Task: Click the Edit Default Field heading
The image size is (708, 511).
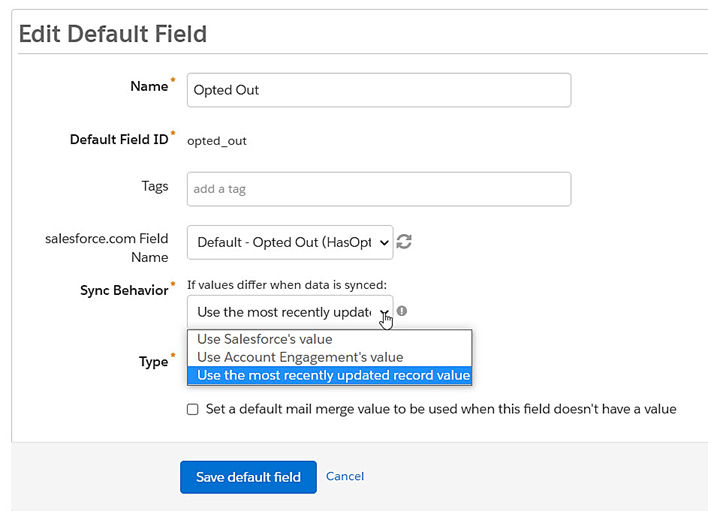Action: [113, 34]
